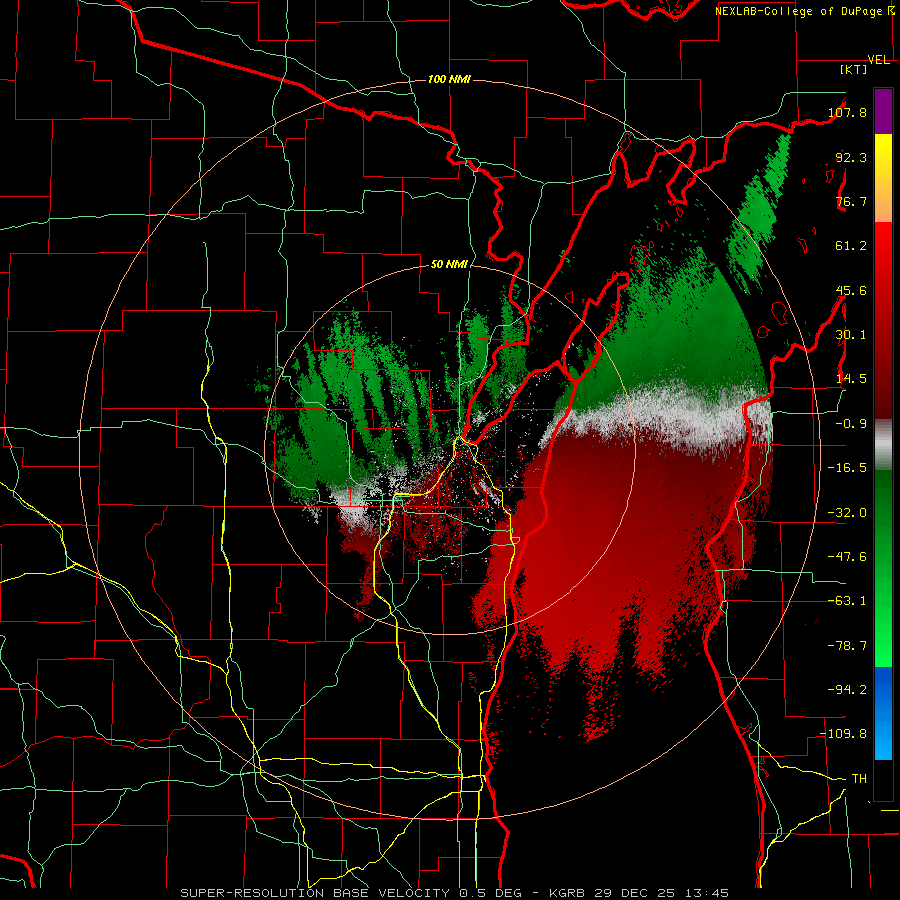The height and width of the screenshot is (900, 900).
Task: Click the [KT] units label
Action: point(854,69)
